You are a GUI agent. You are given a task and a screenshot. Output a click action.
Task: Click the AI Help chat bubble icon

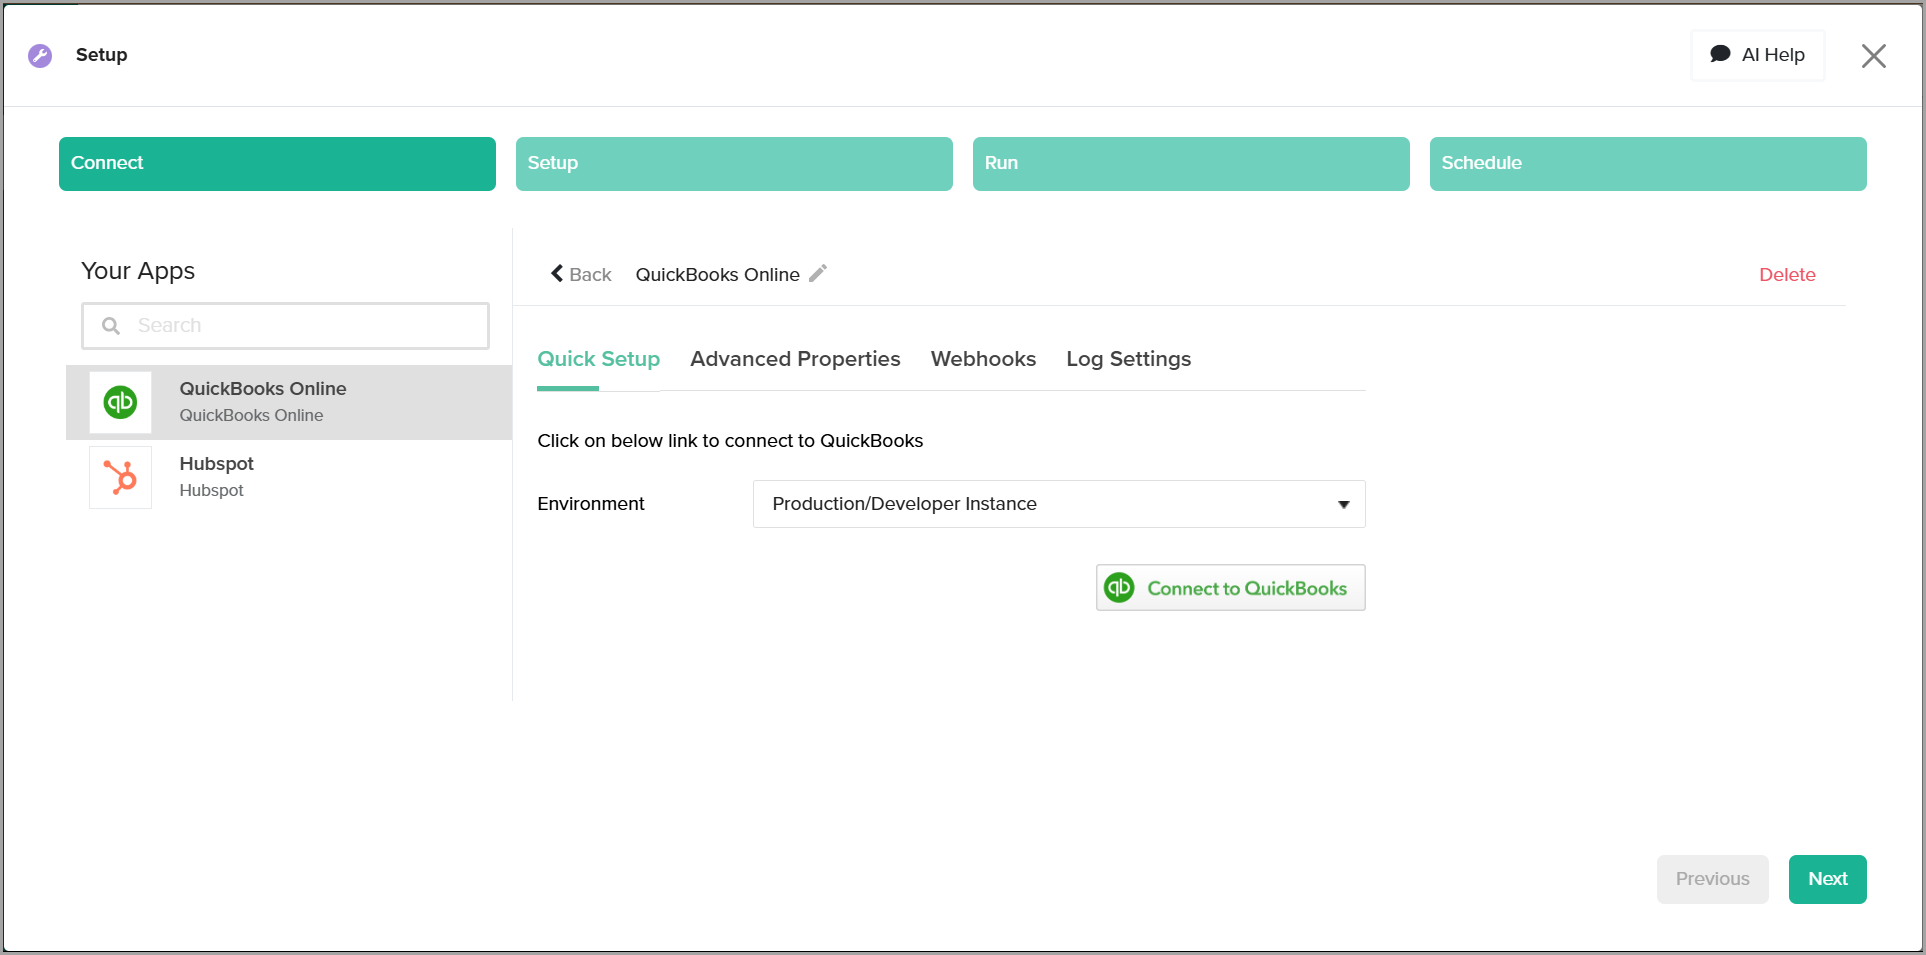point(1720,54)
